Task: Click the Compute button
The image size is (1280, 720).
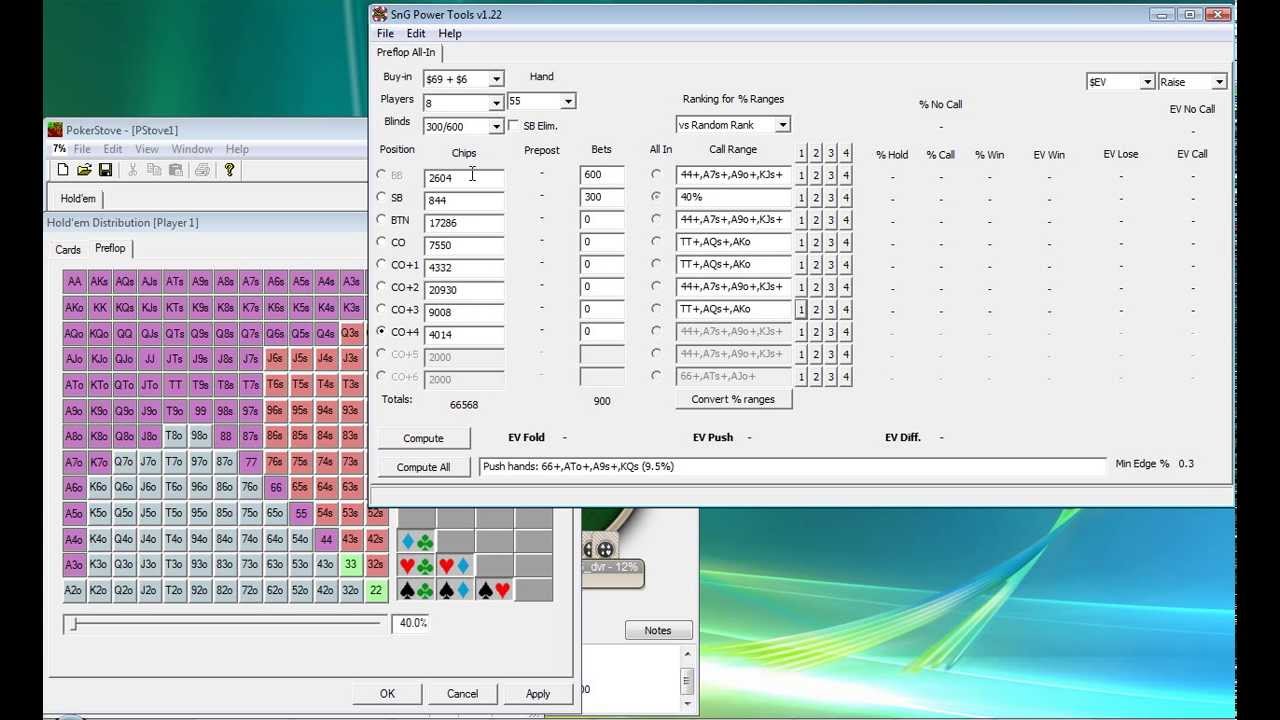Action: coord(423,438)
